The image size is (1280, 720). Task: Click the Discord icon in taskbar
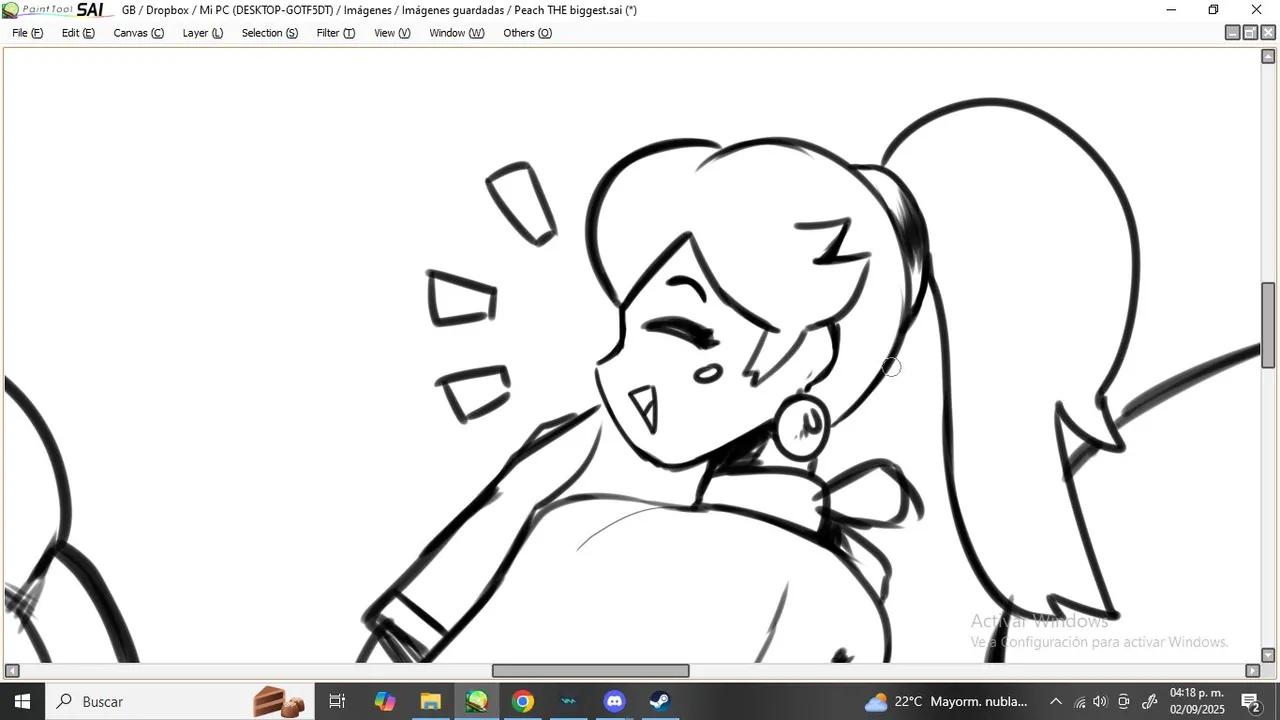pyautogui.click(x=614, y=701)
